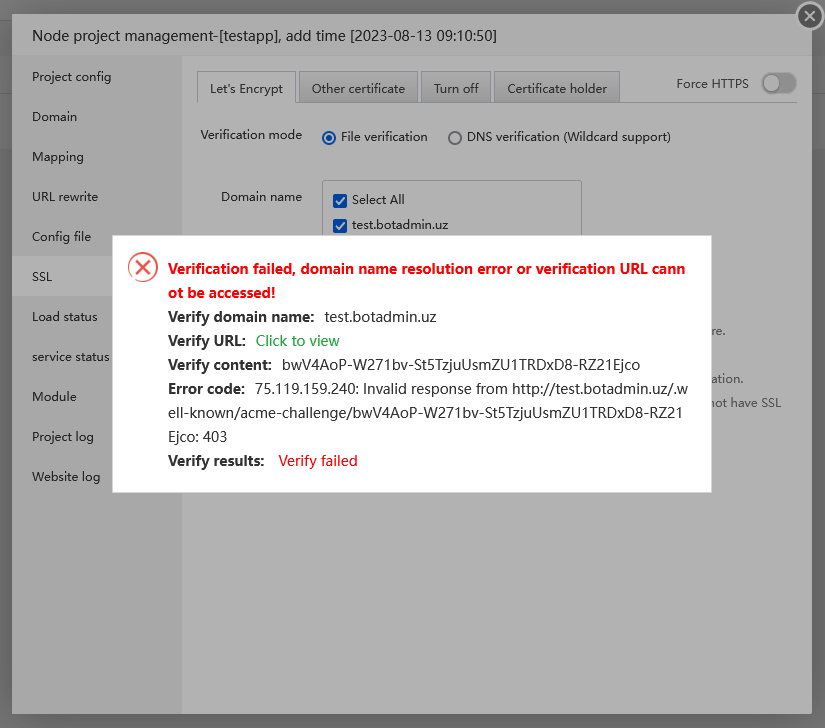Click the 'Click to view' verify URL link

pos(297,341)
